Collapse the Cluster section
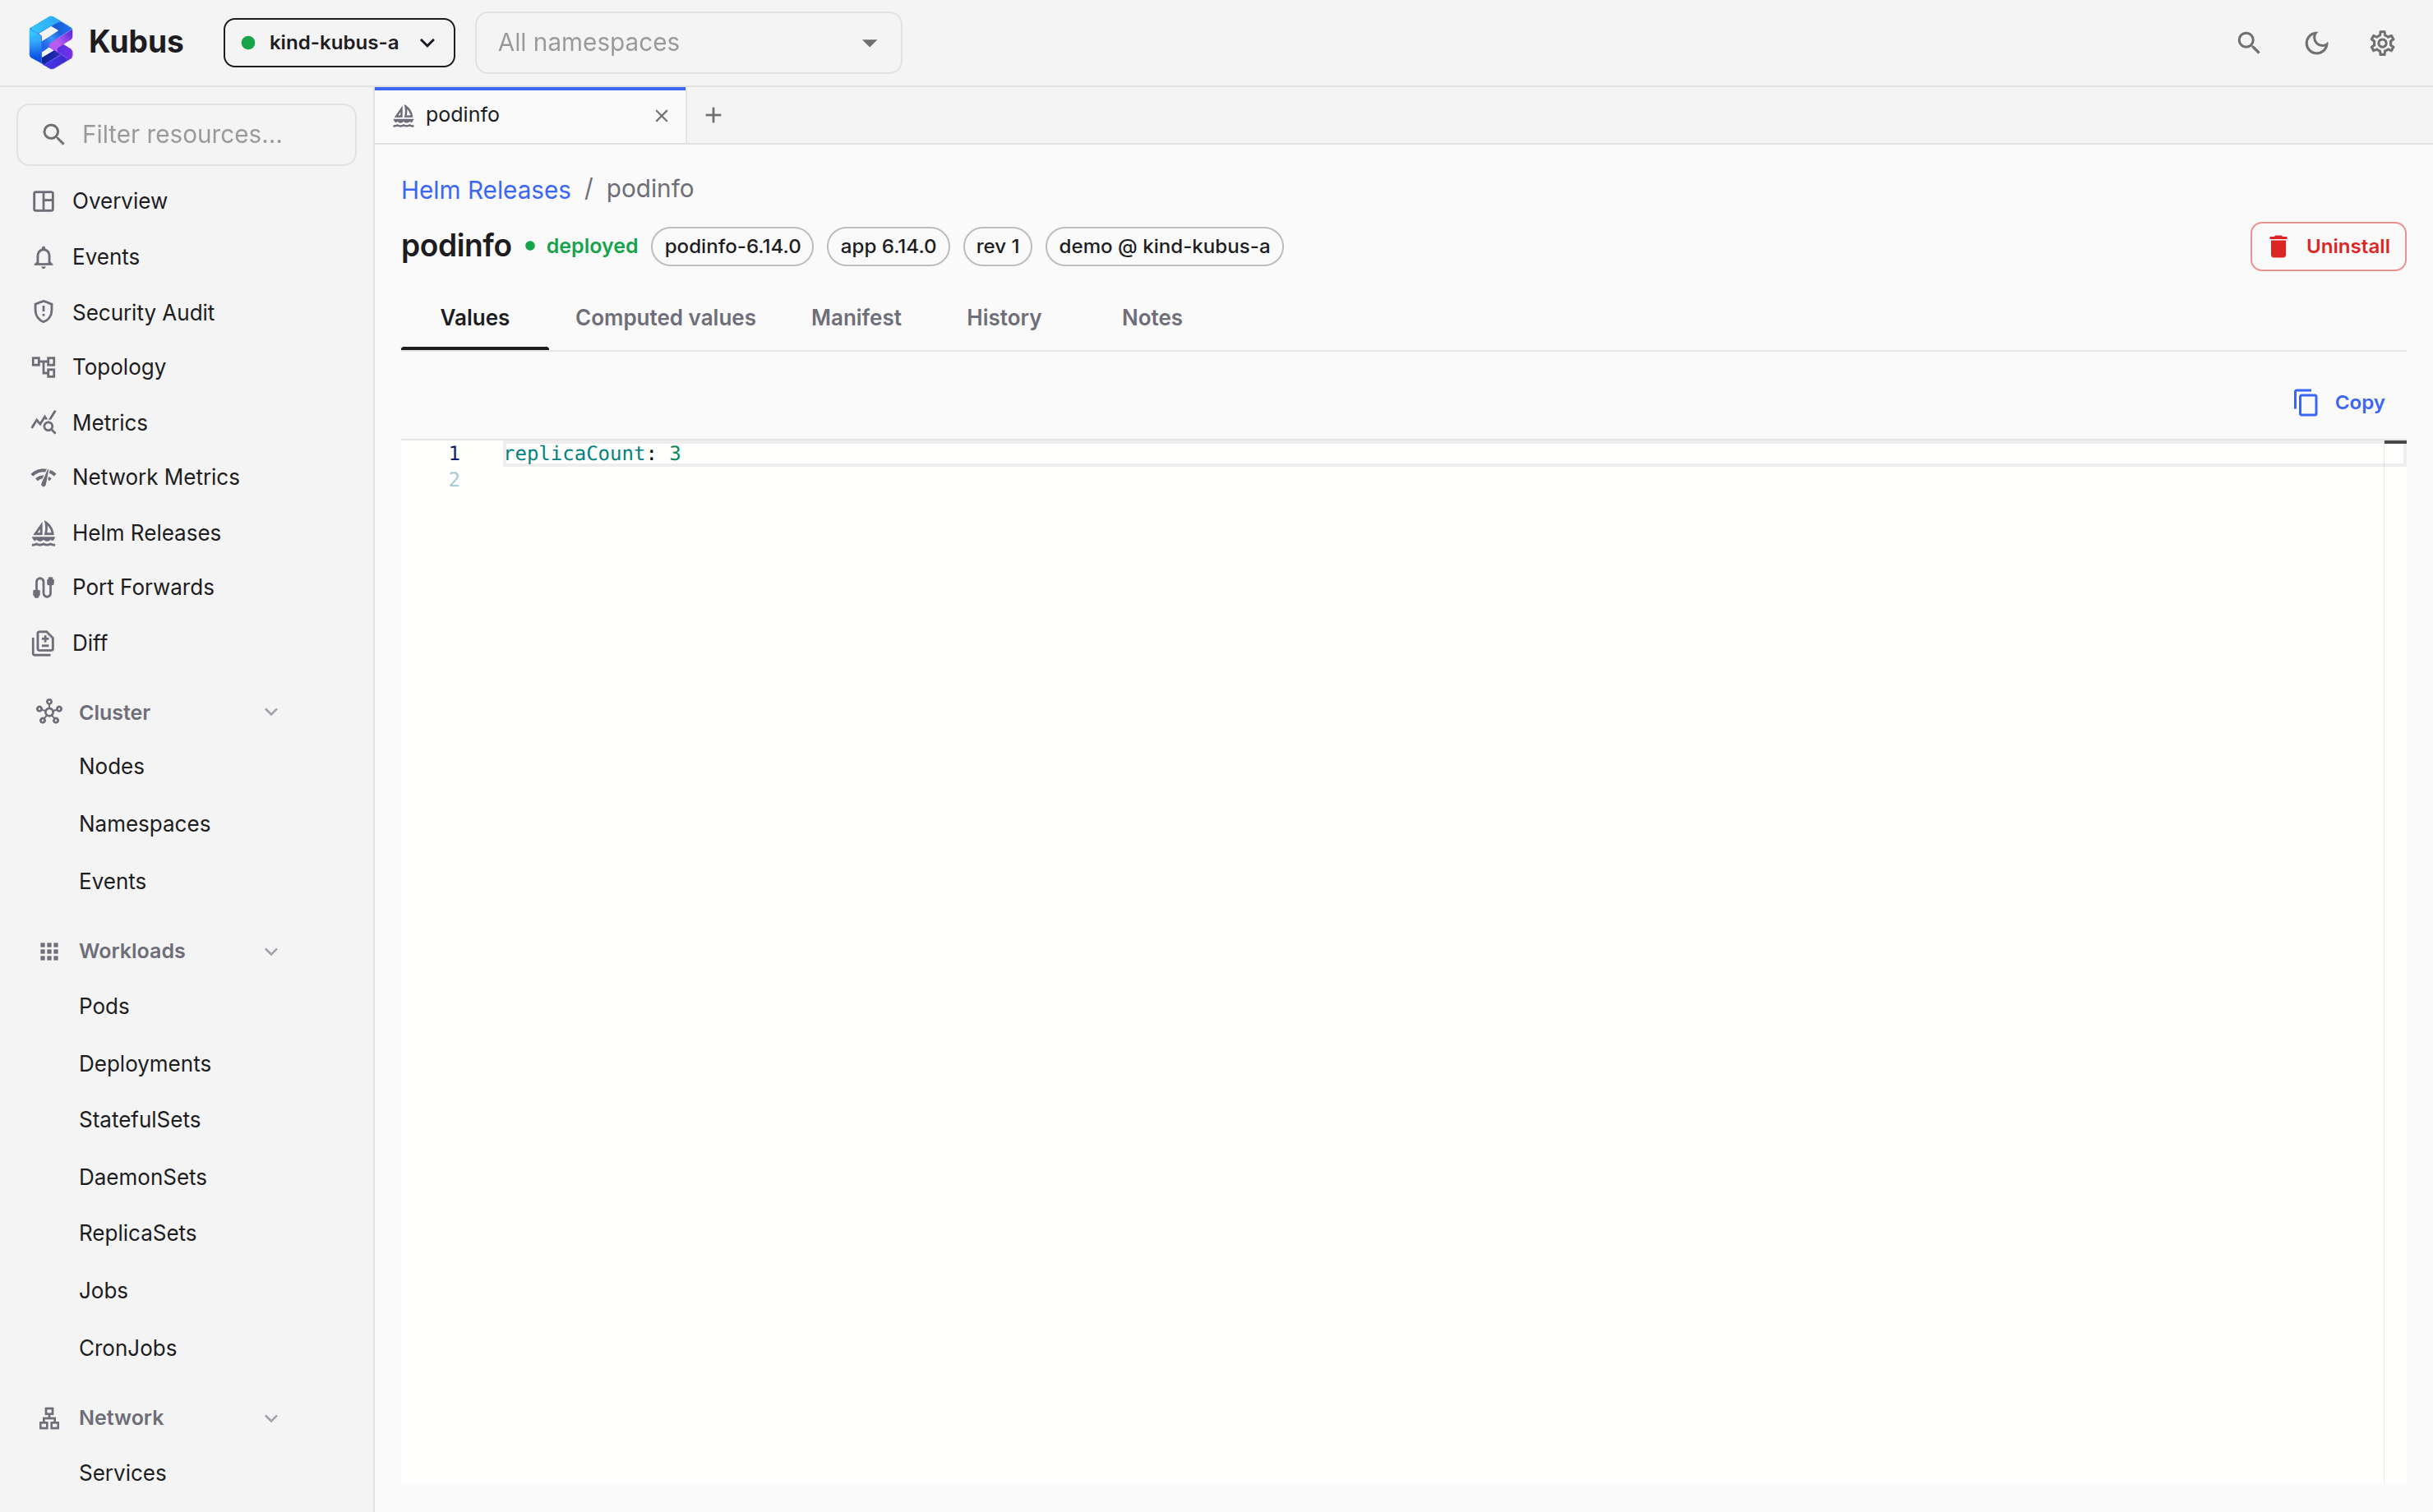Viewport: 2433px width, 1512px height. 271,712
